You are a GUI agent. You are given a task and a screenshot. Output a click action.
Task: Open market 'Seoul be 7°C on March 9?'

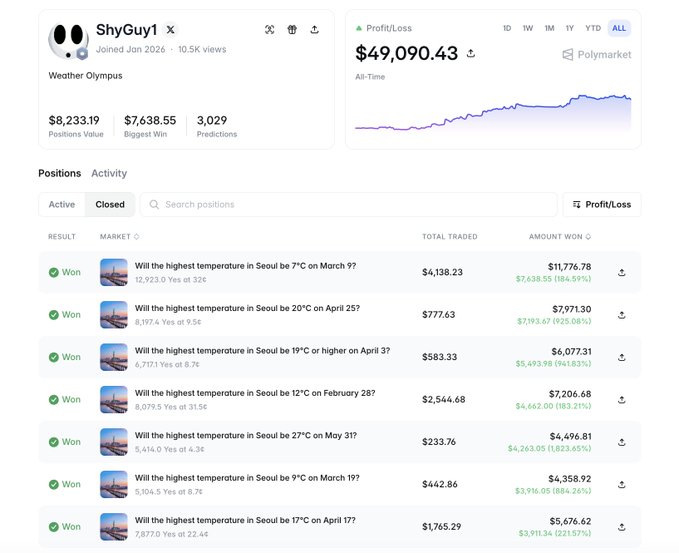click(x=245, y=266)
